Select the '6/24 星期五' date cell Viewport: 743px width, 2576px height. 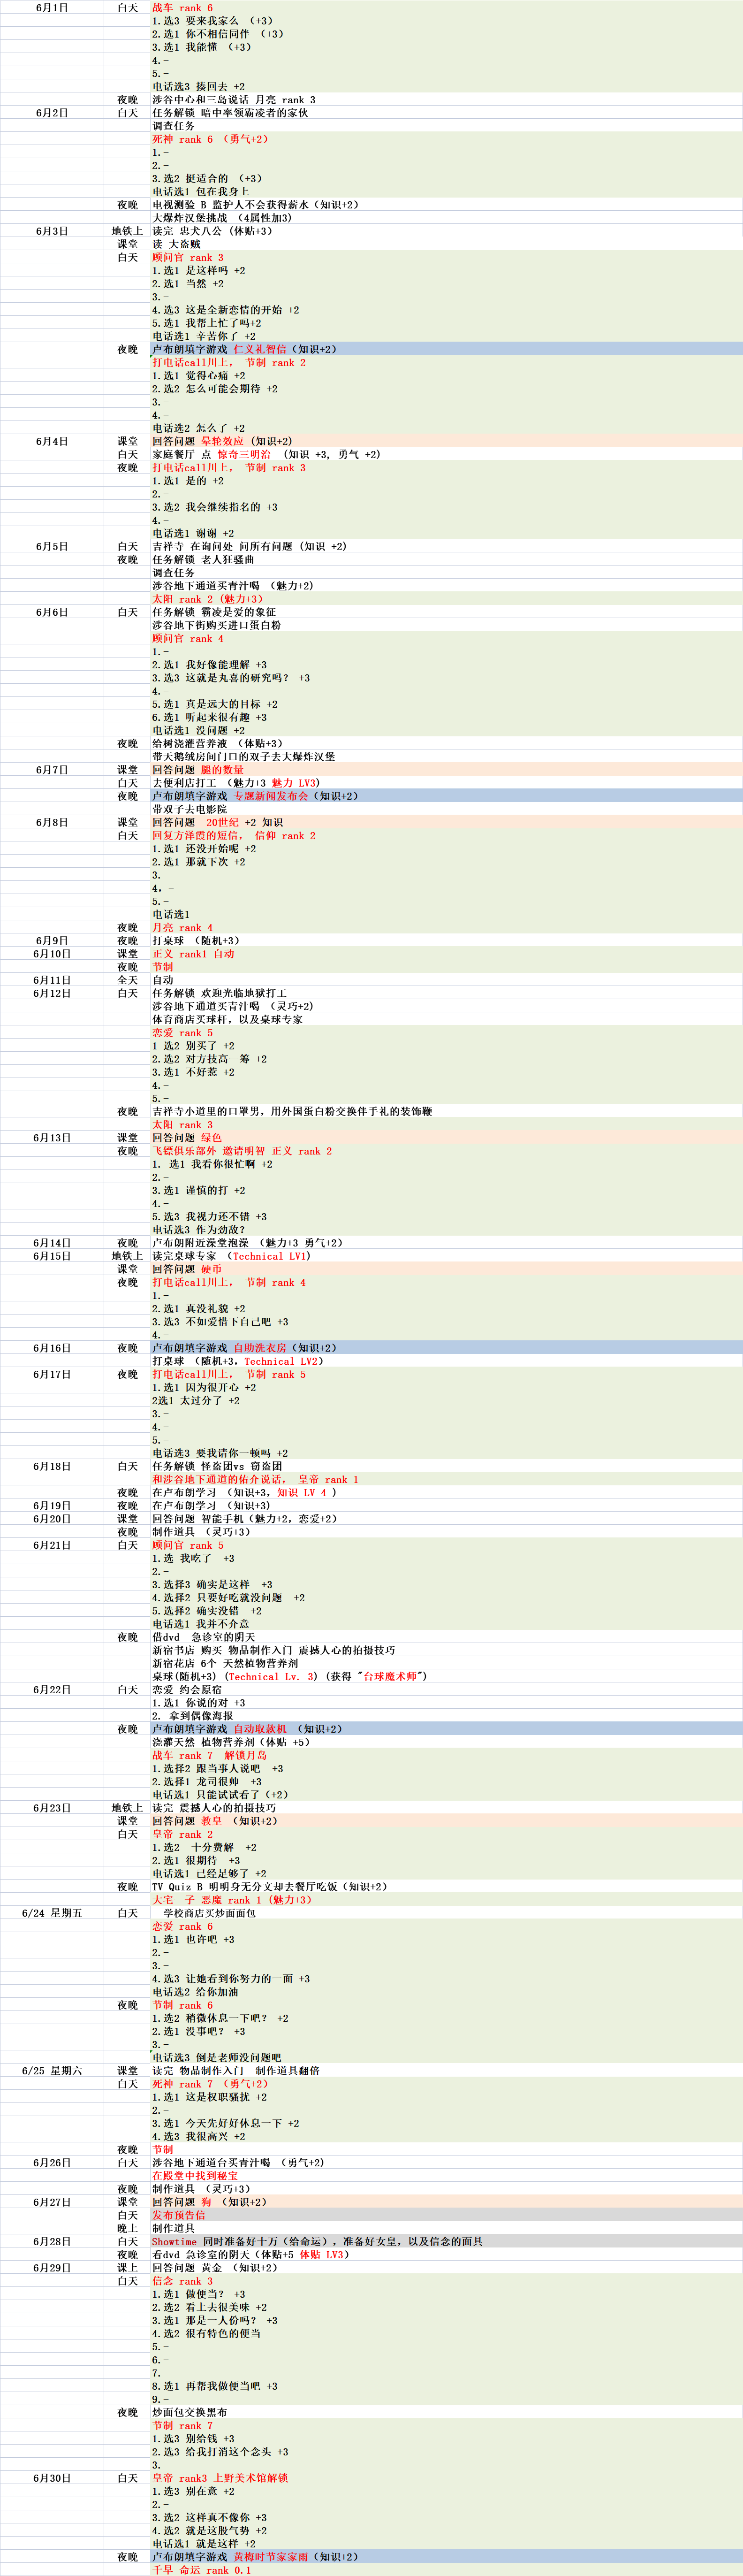tap(52, 1912)
